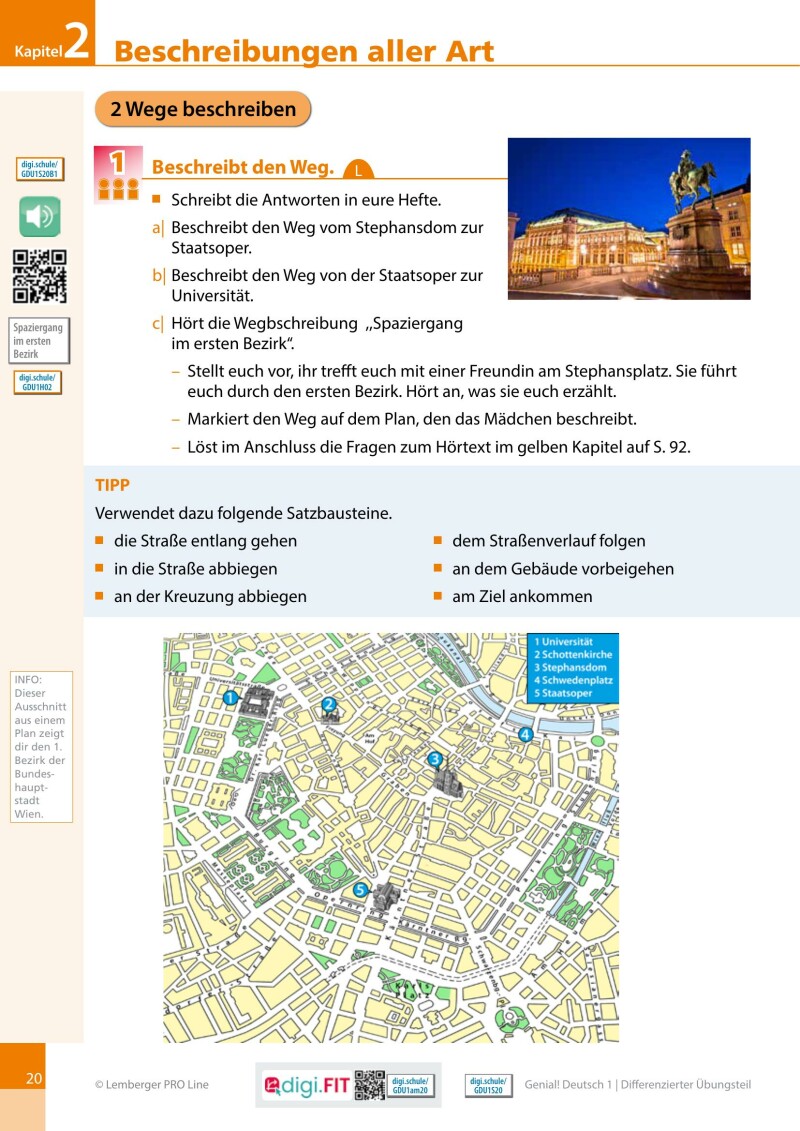Screen dimensions: 800x1131
Task: Click the phrase 'in die Straße abbiegen'
Action: (x=195, y=568)
